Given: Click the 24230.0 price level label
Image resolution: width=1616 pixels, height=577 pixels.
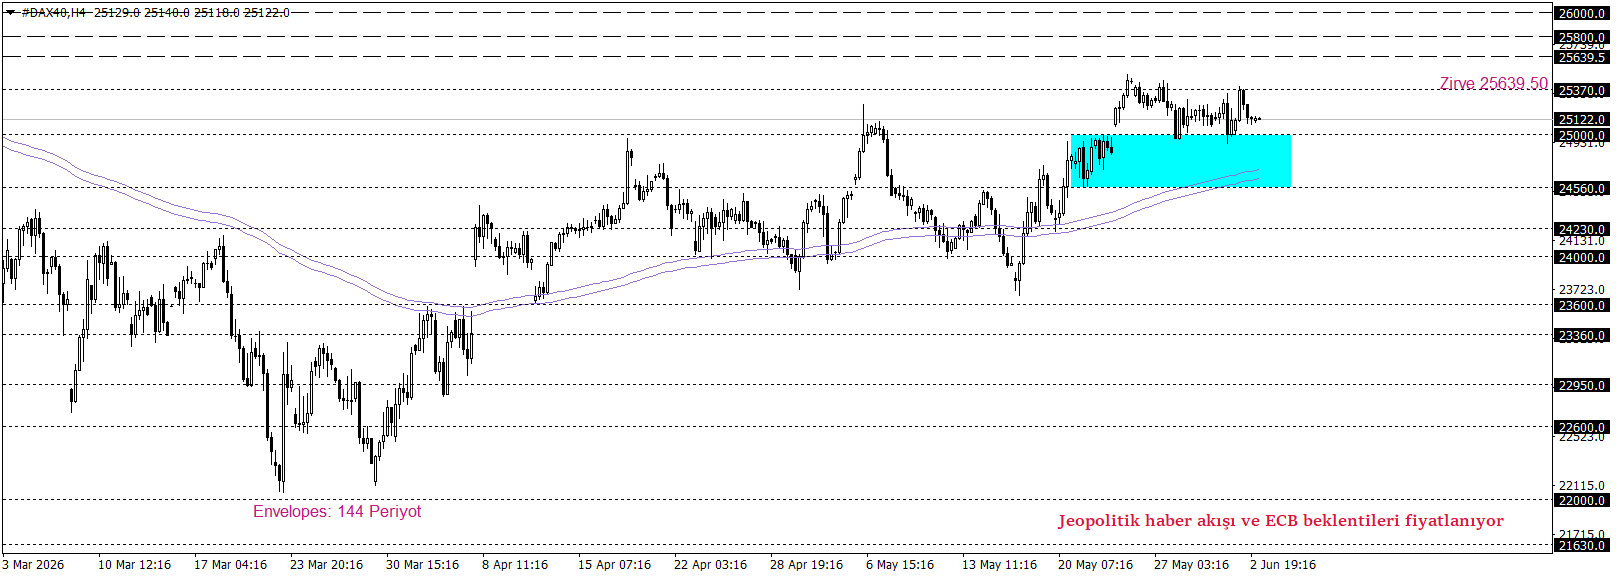Looking at the screenshot, I should (x=1582, y=229).
